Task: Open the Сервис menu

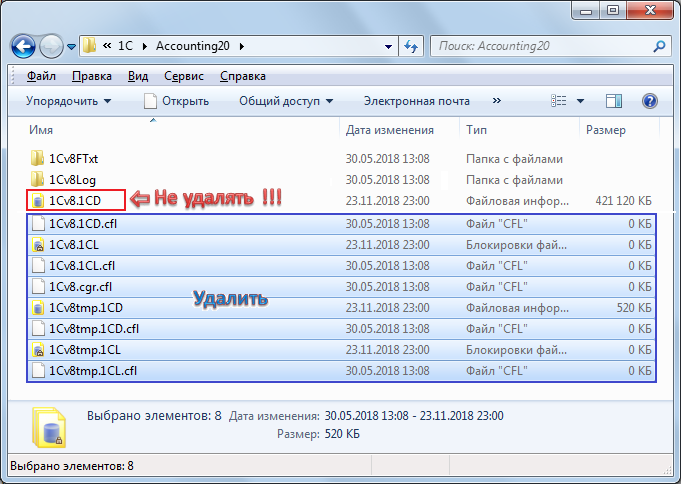Action: click(184, 76)
